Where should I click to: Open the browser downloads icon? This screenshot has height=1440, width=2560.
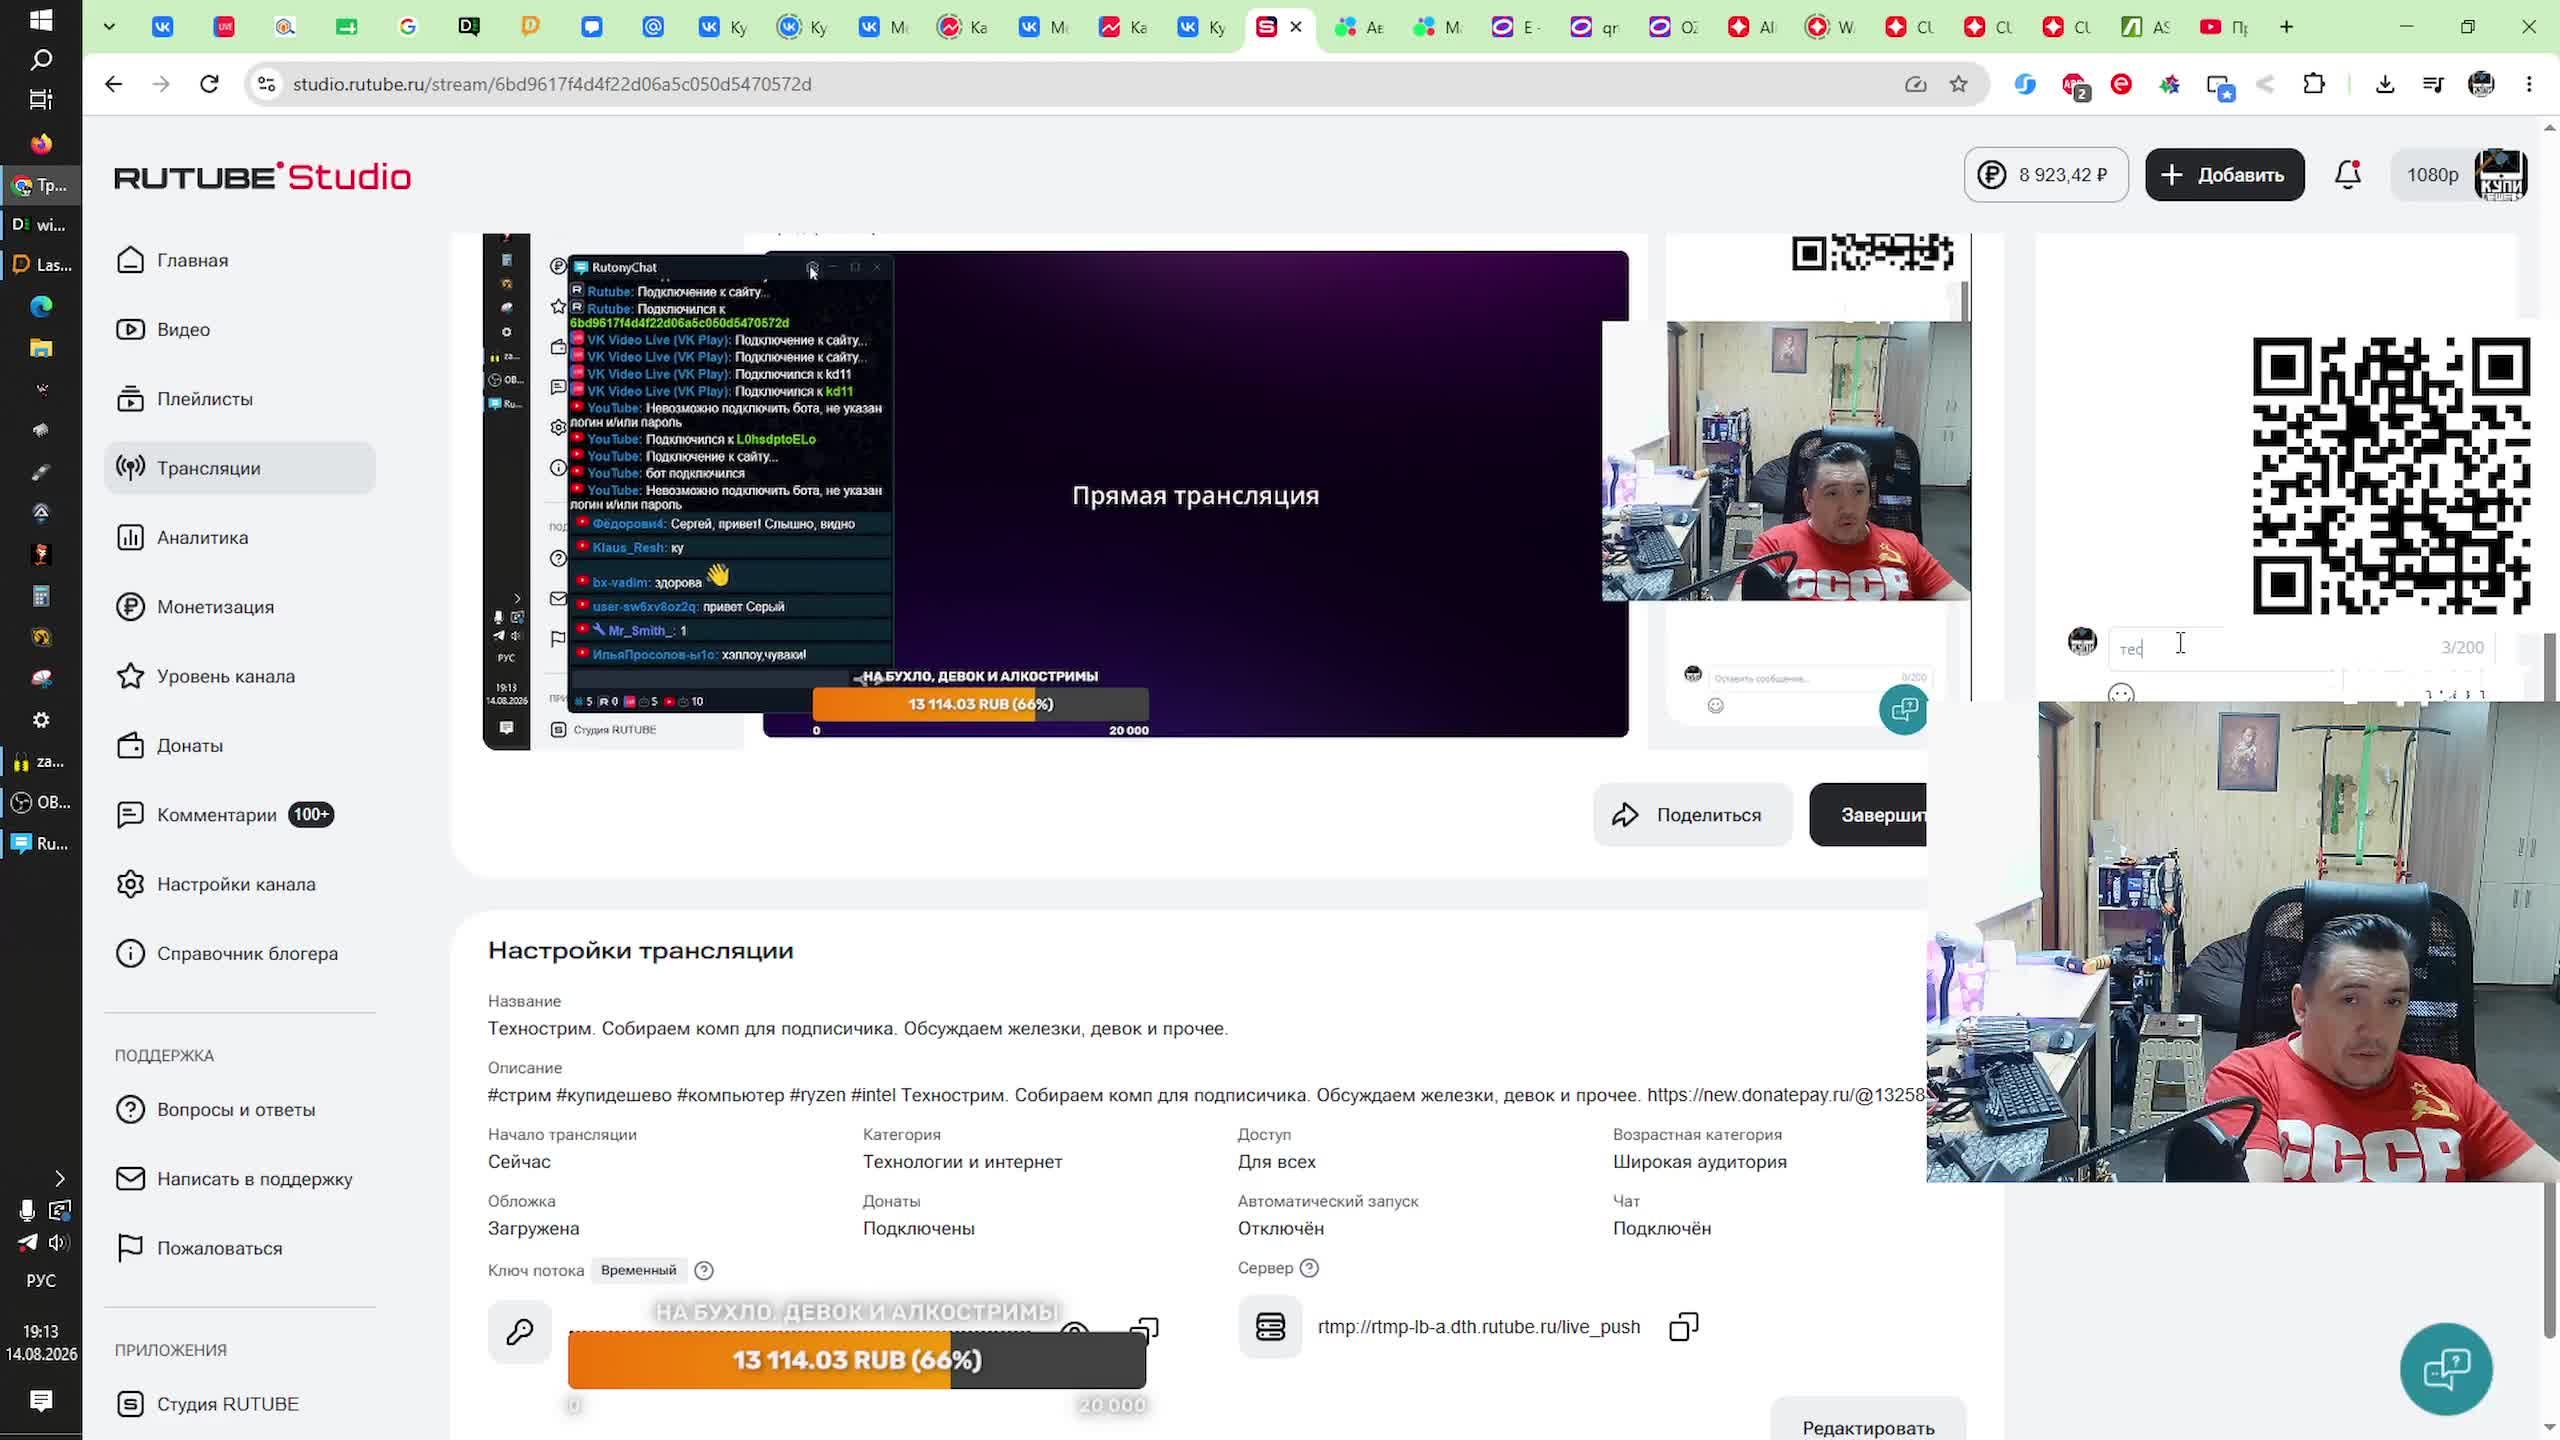click(x=2385, y=84)
